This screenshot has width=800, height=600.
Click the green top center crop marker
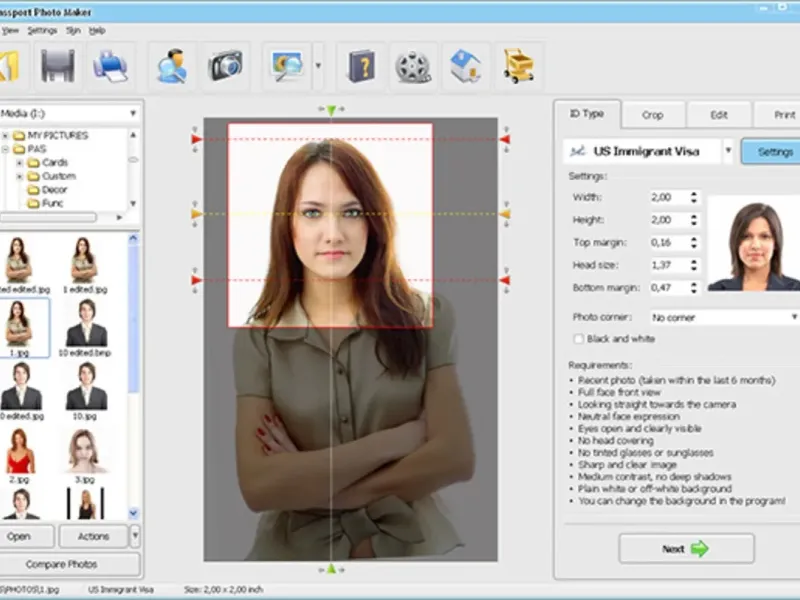(x=331, y=109)
